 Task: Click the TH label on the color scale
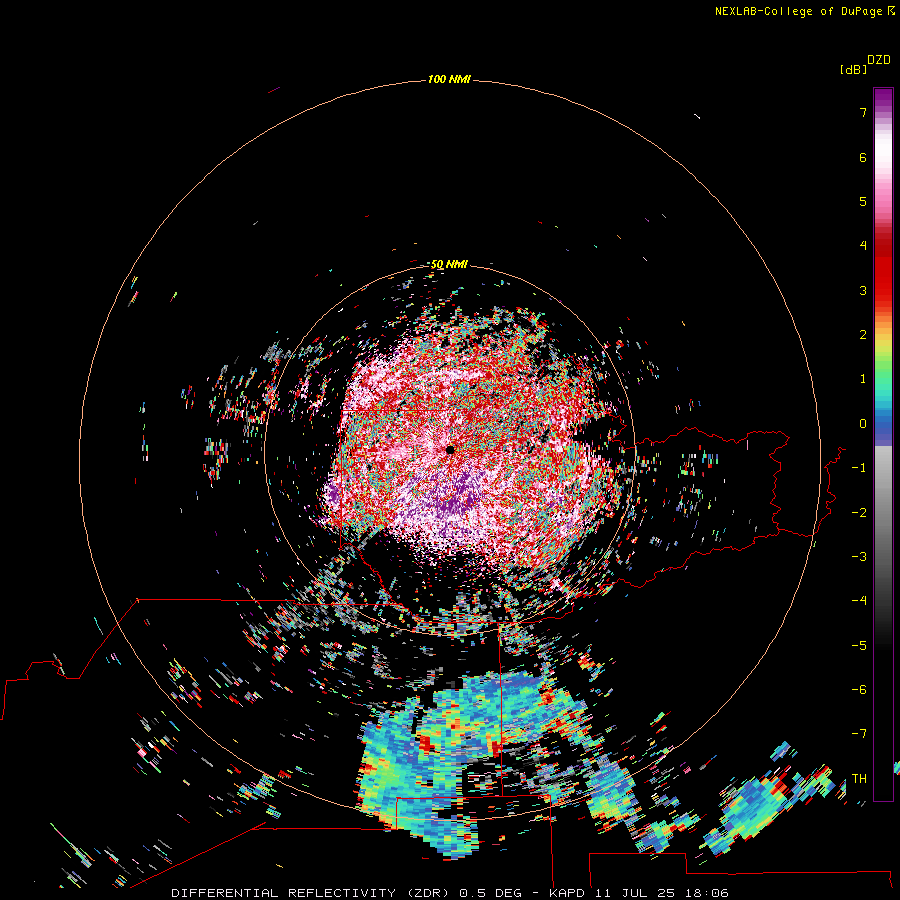[859, 779]
